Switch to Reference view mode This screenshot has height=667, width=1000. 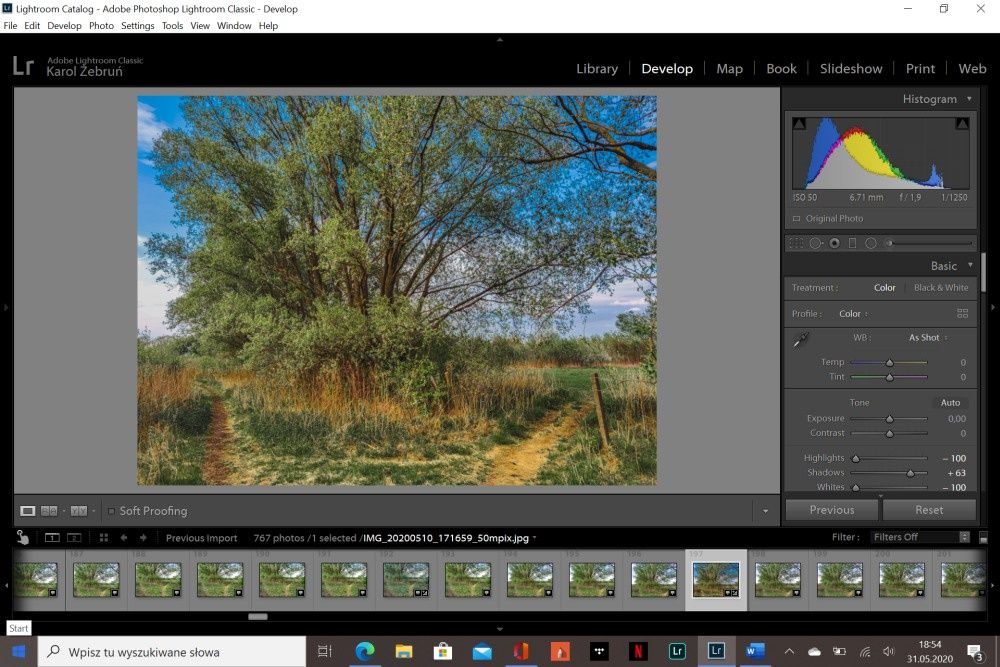pos(49,511)
